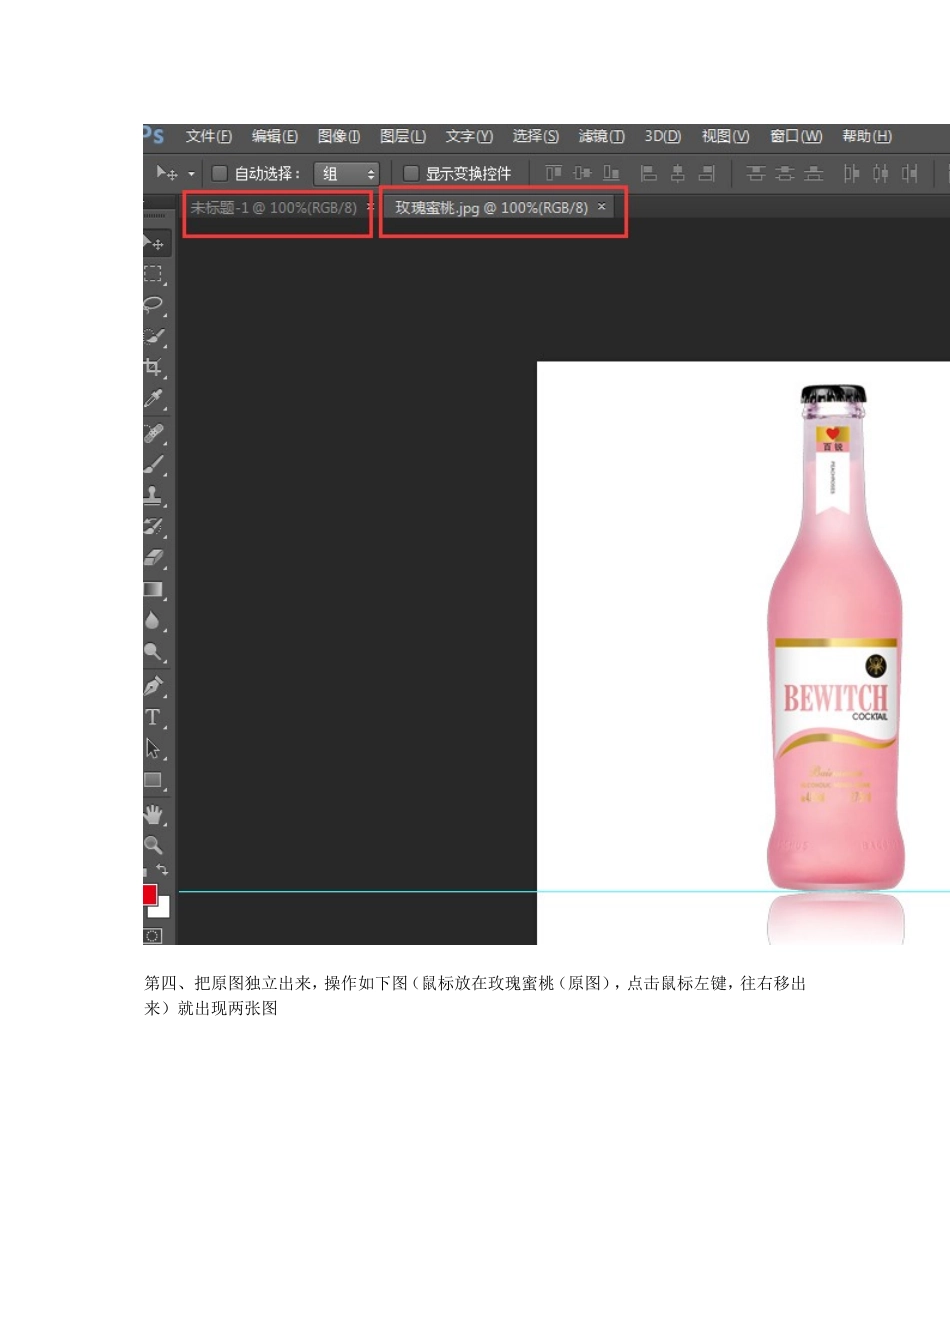Open the 组 auto-select dropdown
This screenshot has width=950, height=1344.
pyautogui.click(x=346, y=174)
